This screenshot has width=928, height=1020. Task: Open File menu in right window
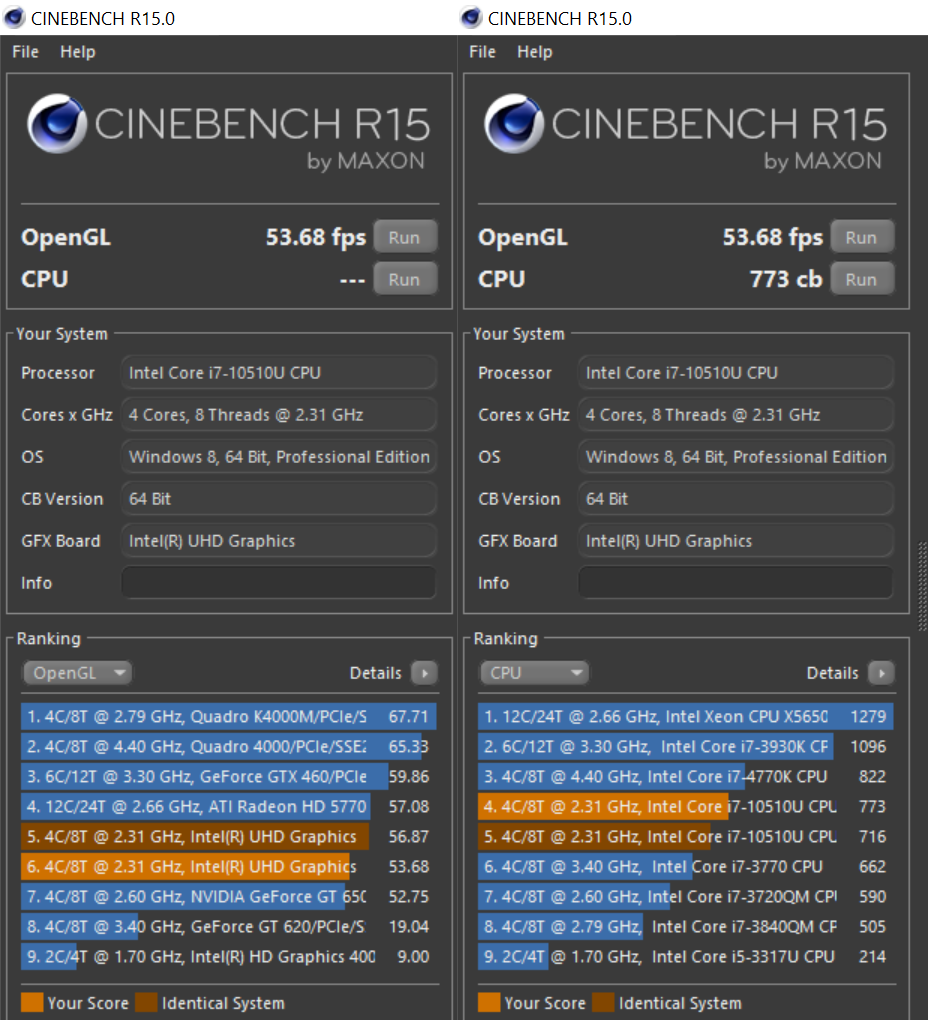(x=483, y=52)
